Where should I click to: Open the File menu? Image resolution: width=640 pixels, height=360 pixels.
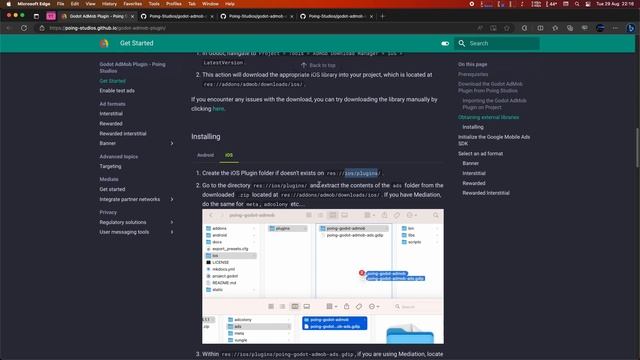[x=60, y=4]
